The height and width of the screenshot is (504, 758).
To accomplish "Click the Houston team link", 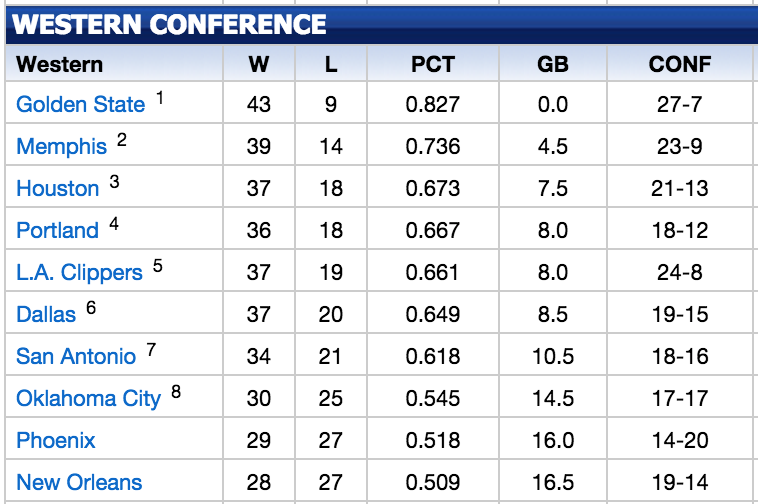I will [x=57, y=189].
